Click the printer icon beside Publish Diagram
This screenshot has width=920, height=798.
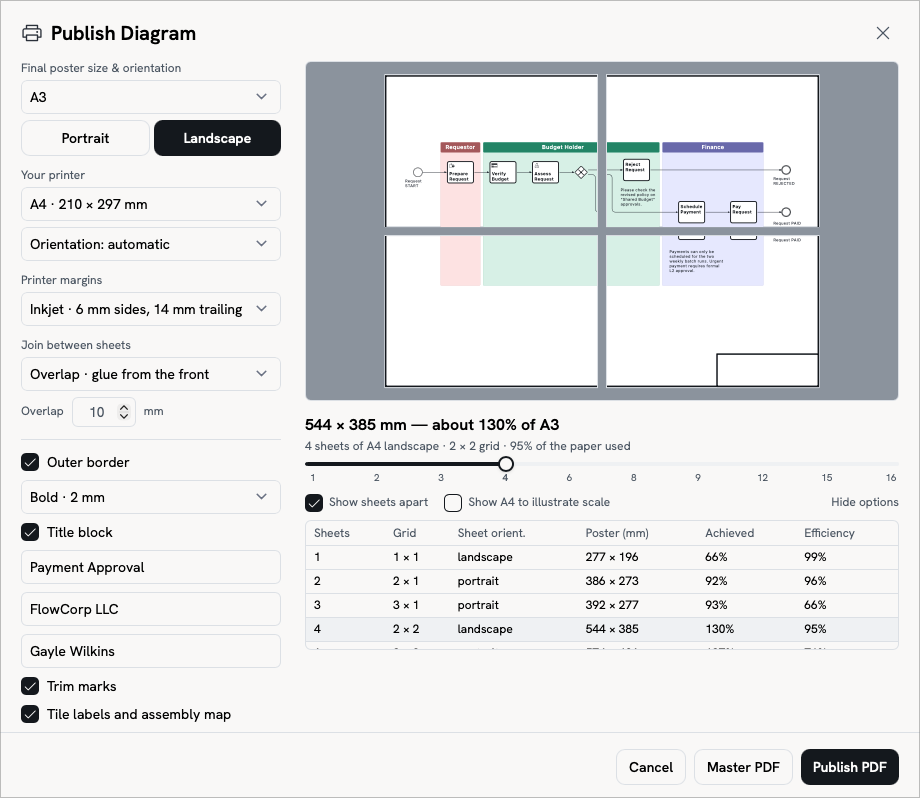tap(32, 33)
